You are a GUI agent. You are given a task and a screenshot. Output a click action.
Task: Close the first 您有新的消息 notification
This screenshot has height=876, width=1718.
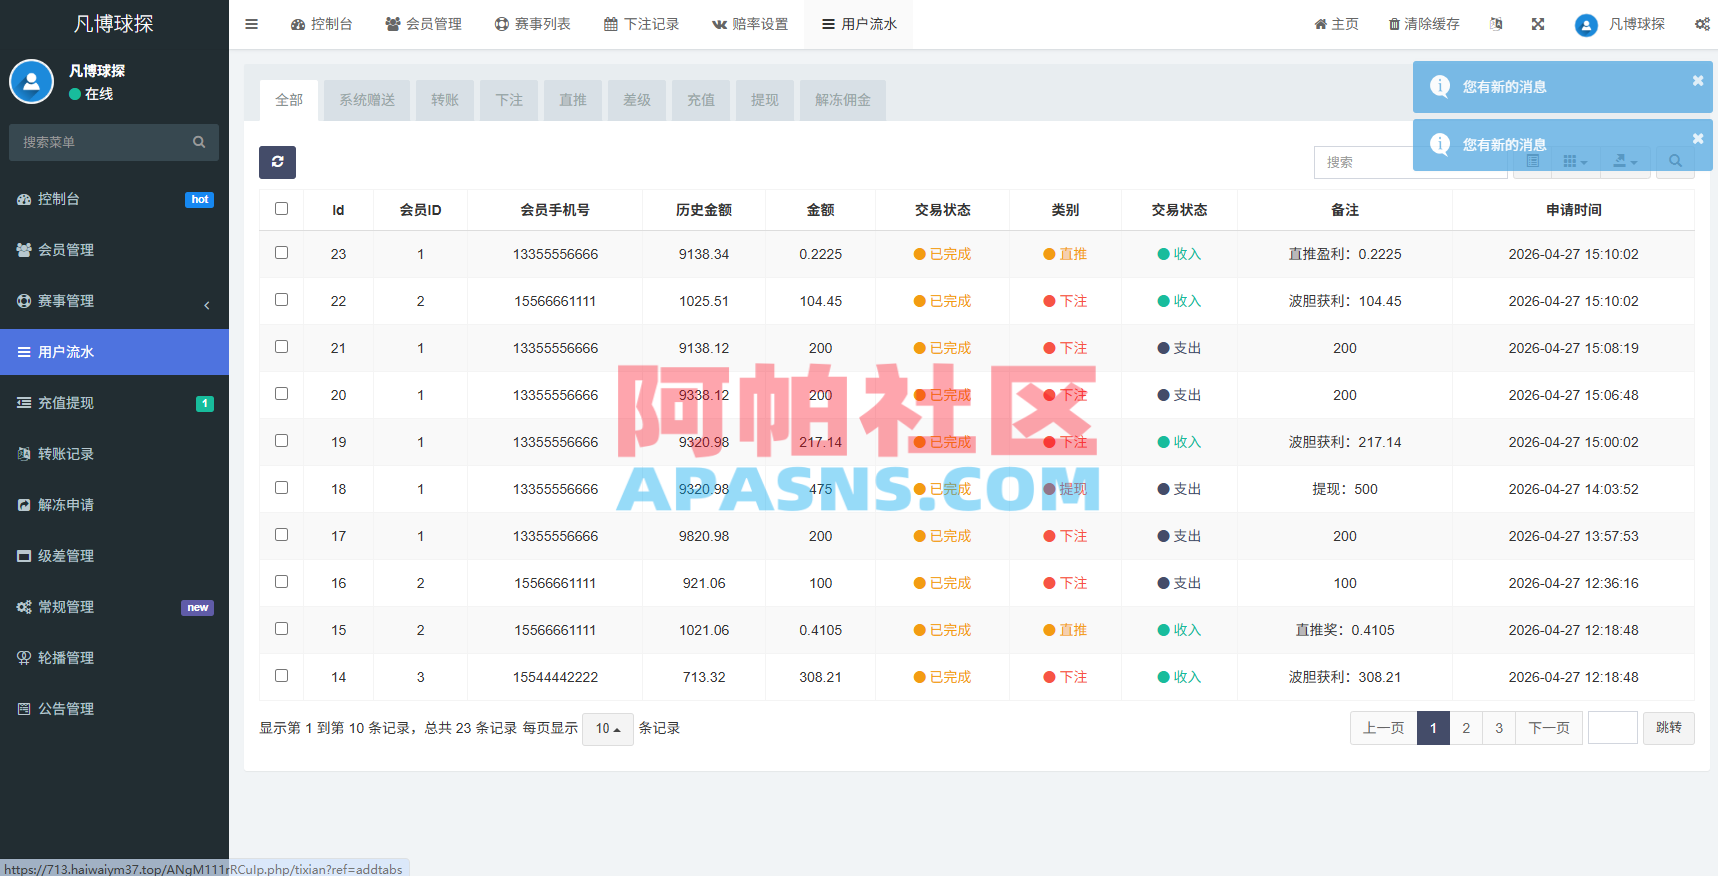[x=1698, y=81]
